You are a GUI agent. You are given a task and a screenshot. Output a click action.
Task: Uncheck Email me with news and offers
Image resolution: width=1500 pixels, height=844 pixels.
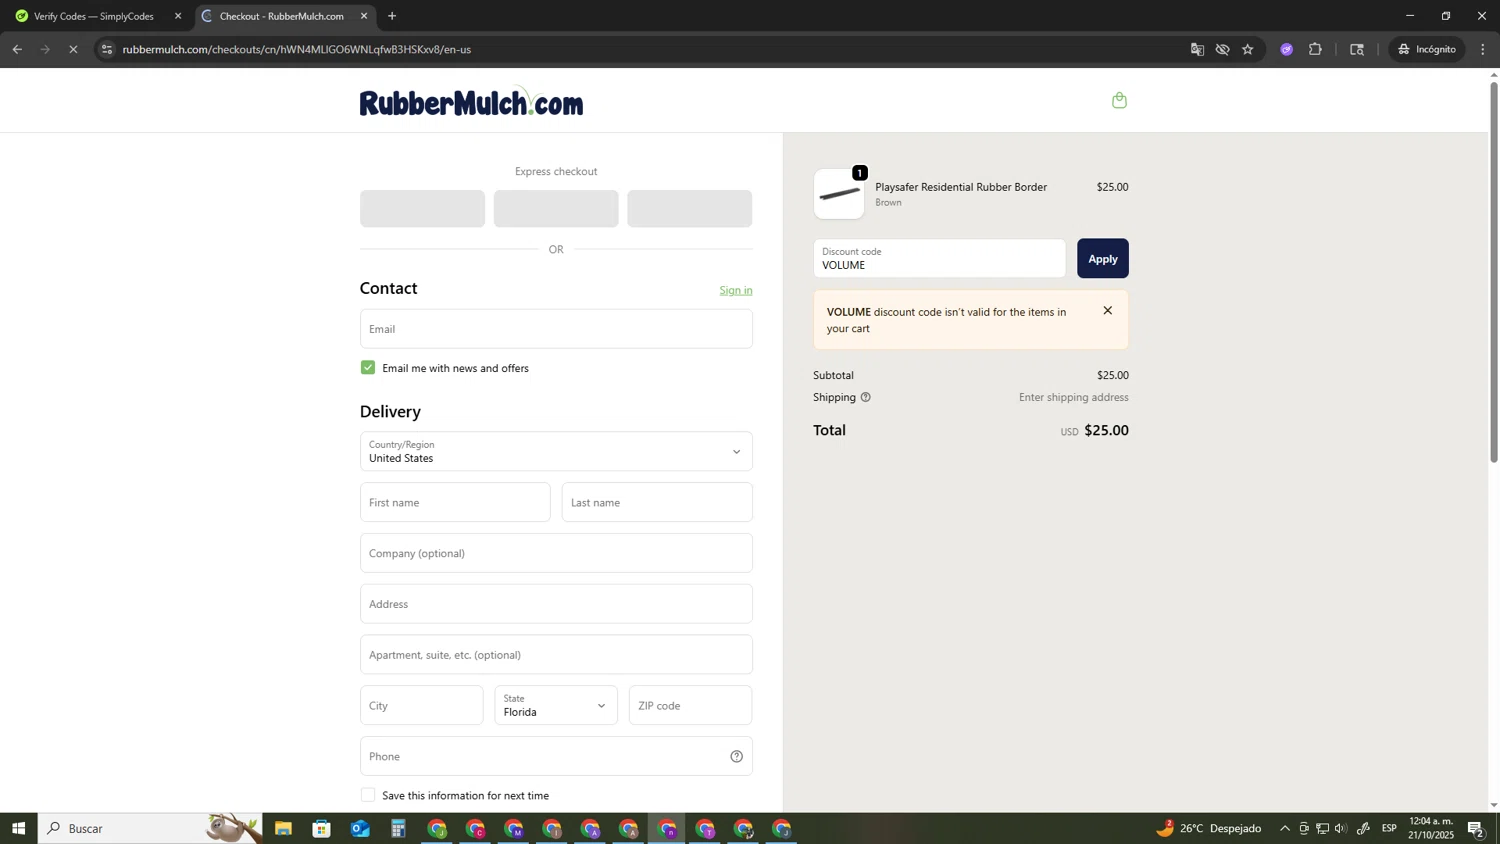coord(368,368)
